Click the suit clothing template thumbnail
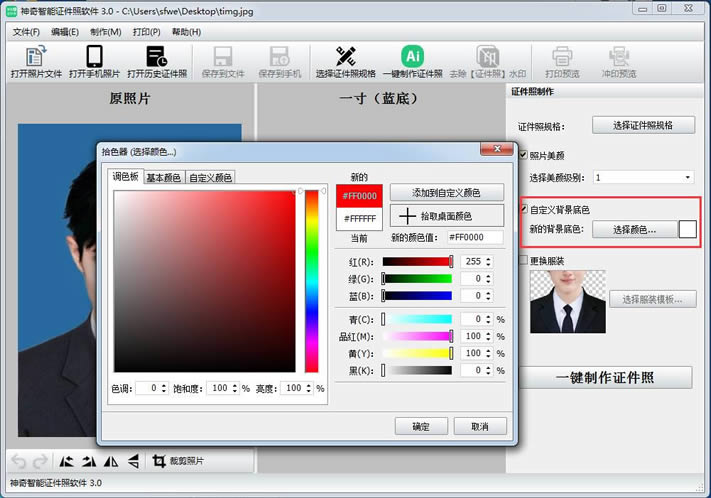Viewport: 711px width, 498px height. click(x=568, y=302)
